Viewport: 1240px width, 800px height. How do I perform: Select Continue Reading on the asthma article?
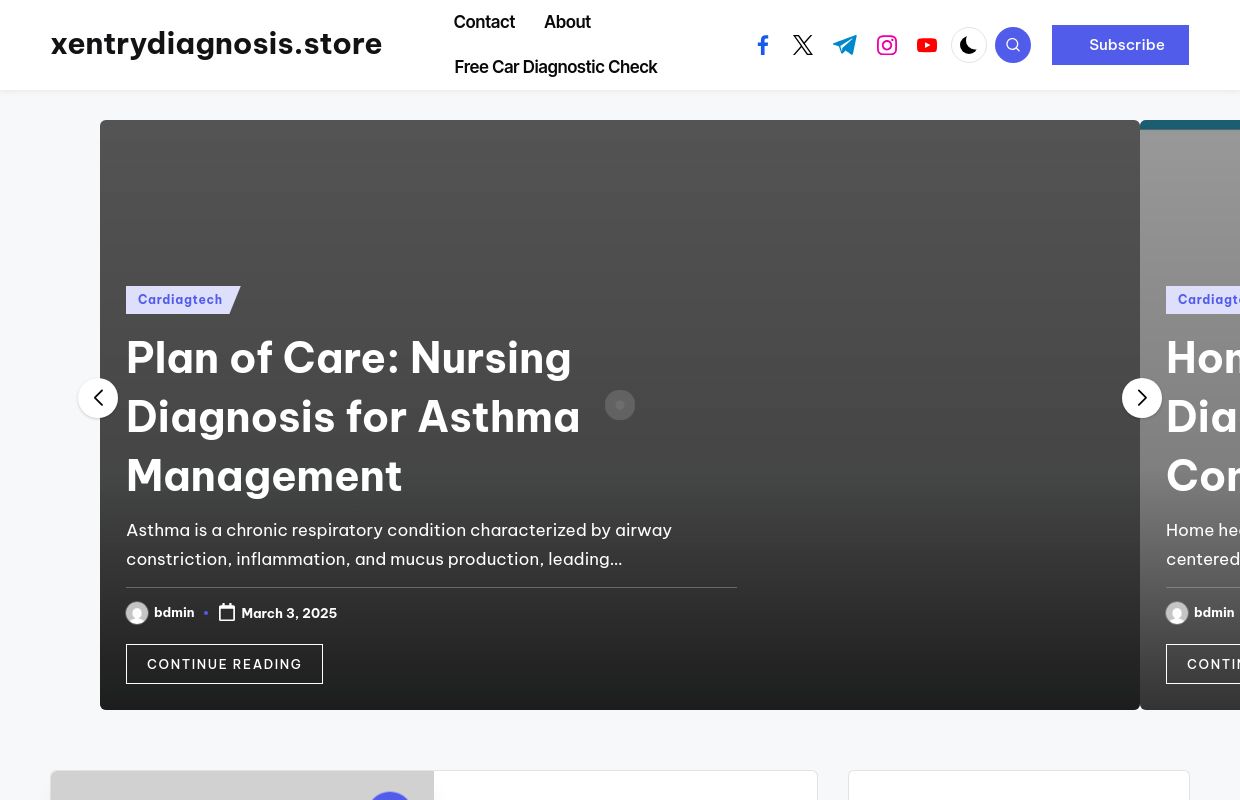pos(224,664)
